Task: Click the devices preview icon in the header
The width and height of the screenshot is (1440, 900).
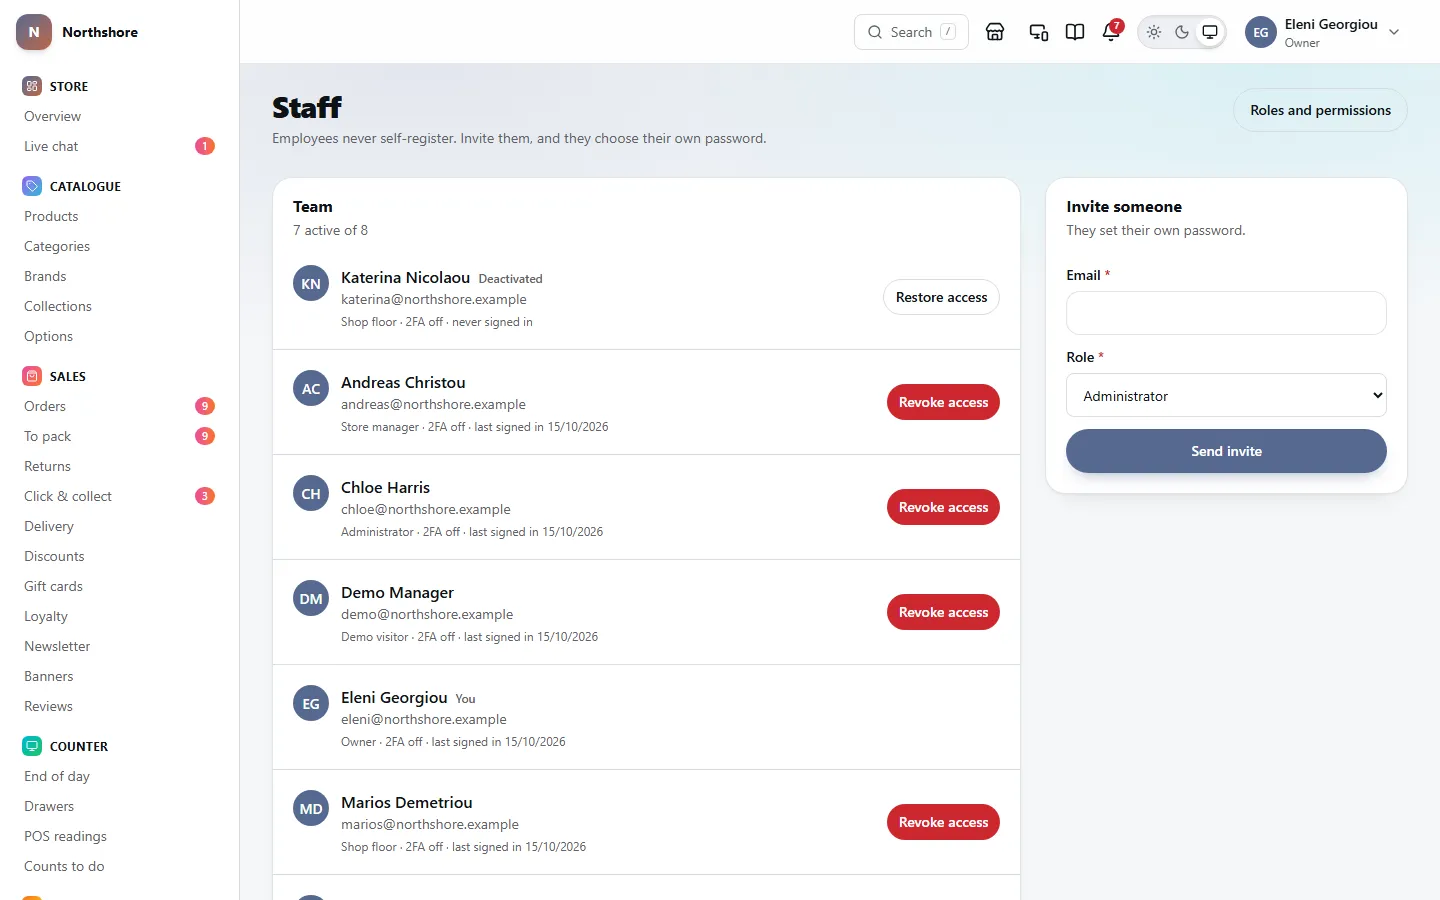Action: 1039,32
